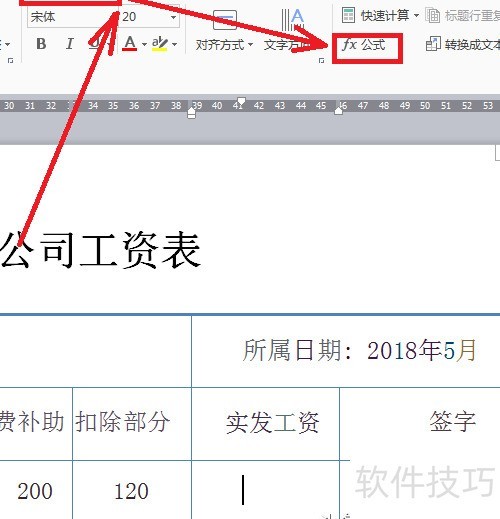Click the text direction icon
The height and width of the screenshot is (519, 500).
click(x=293, y=19)
